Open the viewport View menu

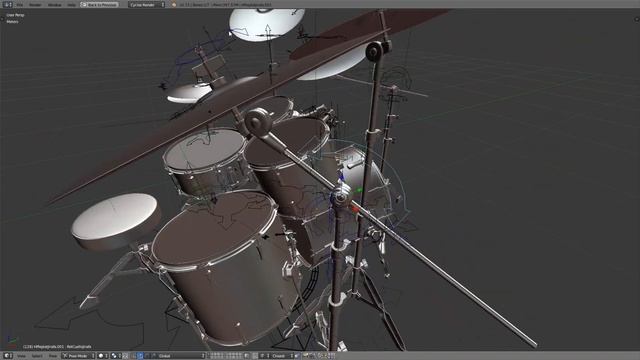pyautogui.click(x=21, y=356)
